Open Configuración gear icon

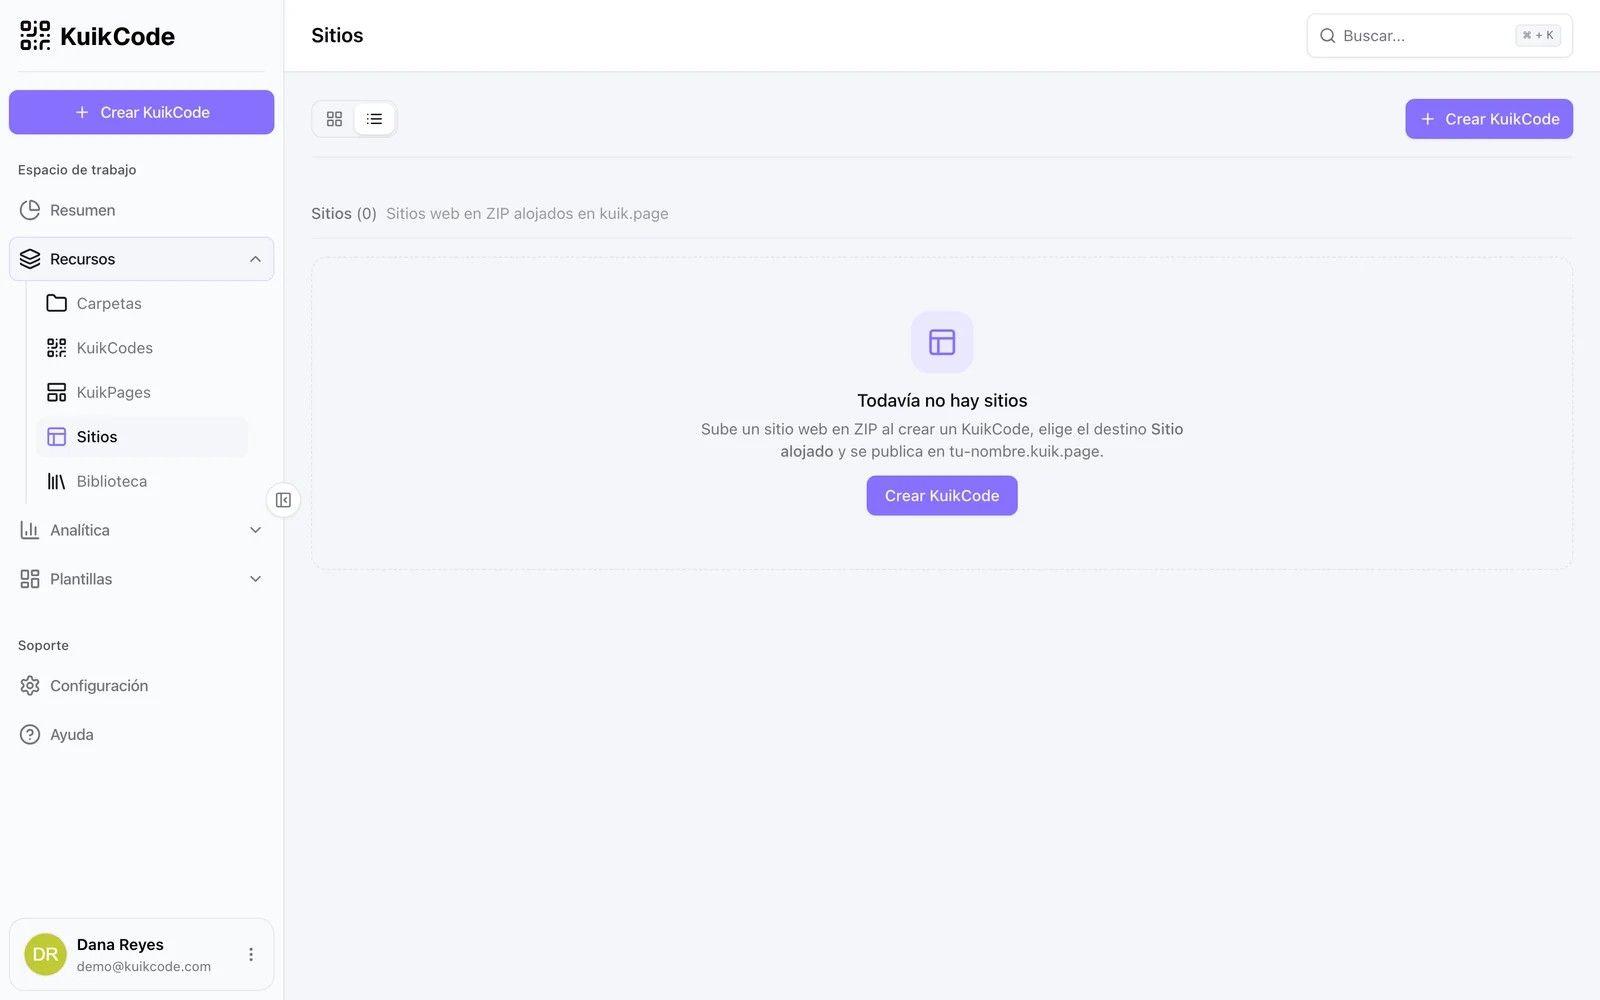click(x=30, y=686)
